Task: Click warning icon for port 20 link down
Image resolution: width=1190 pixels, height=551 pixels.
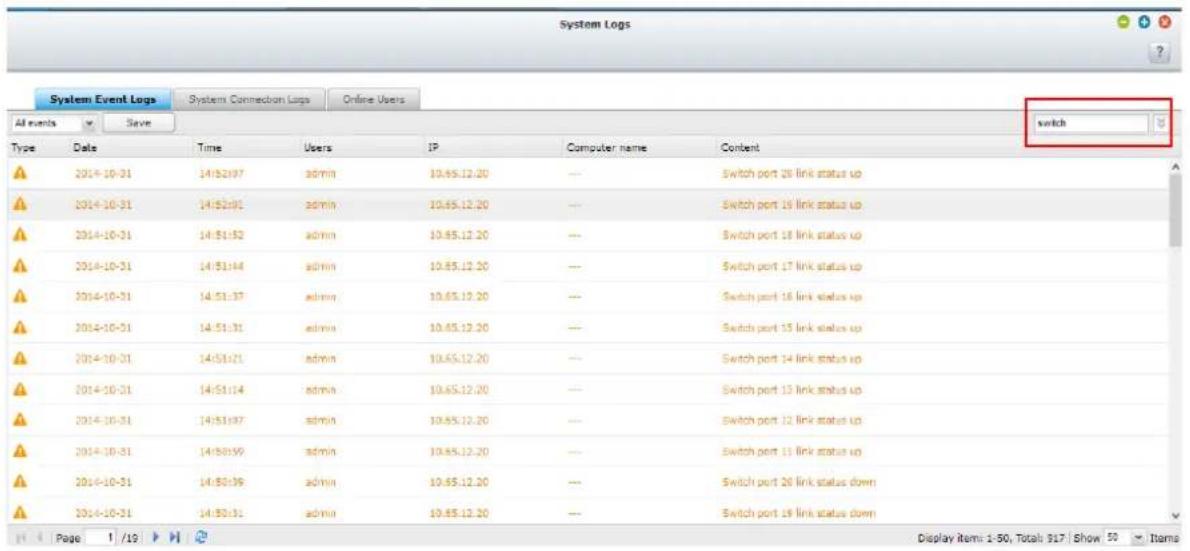Action: pos(20,483)
